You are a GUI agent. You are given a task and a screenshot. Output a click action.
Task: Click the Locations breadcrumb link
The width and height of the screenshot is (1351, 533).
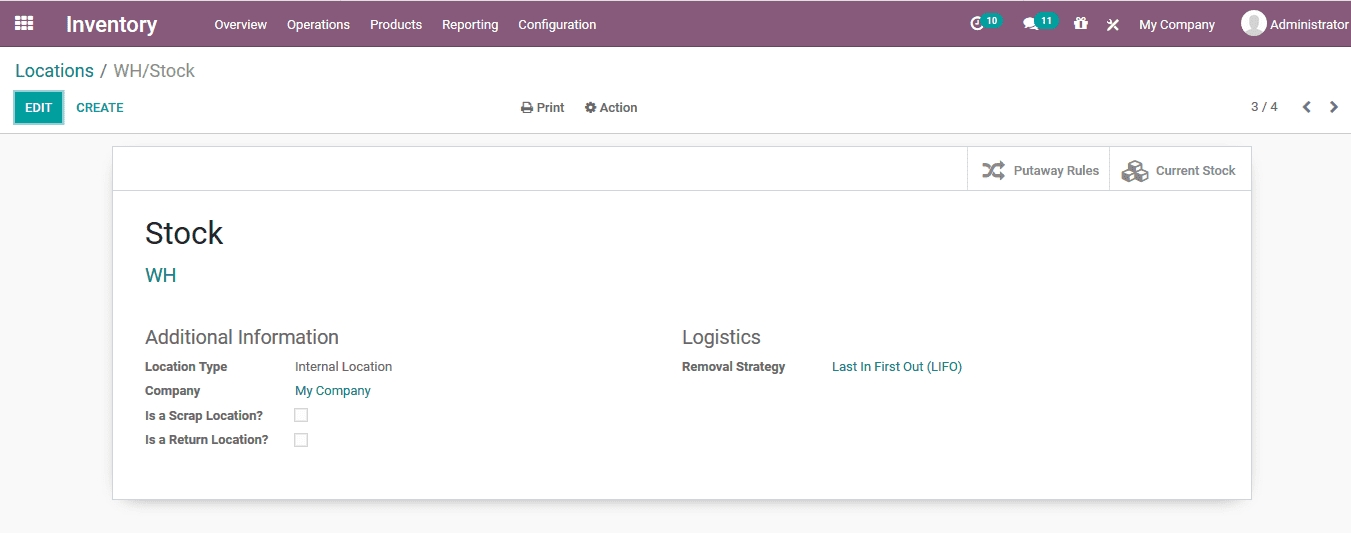pyautogui.click(x=54, y=71)
